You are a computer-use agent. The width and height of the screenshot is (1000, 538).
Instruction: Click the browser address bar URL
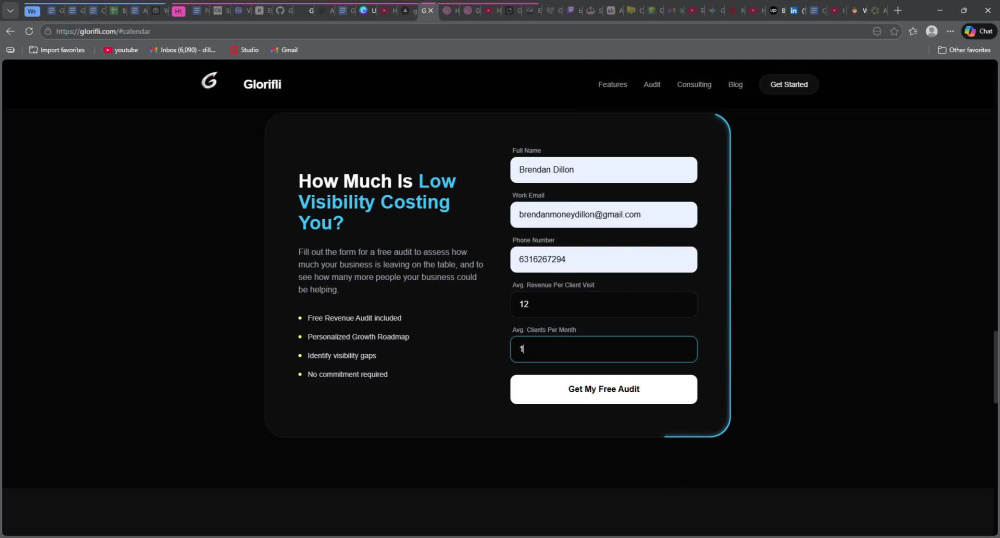[103, 31]
